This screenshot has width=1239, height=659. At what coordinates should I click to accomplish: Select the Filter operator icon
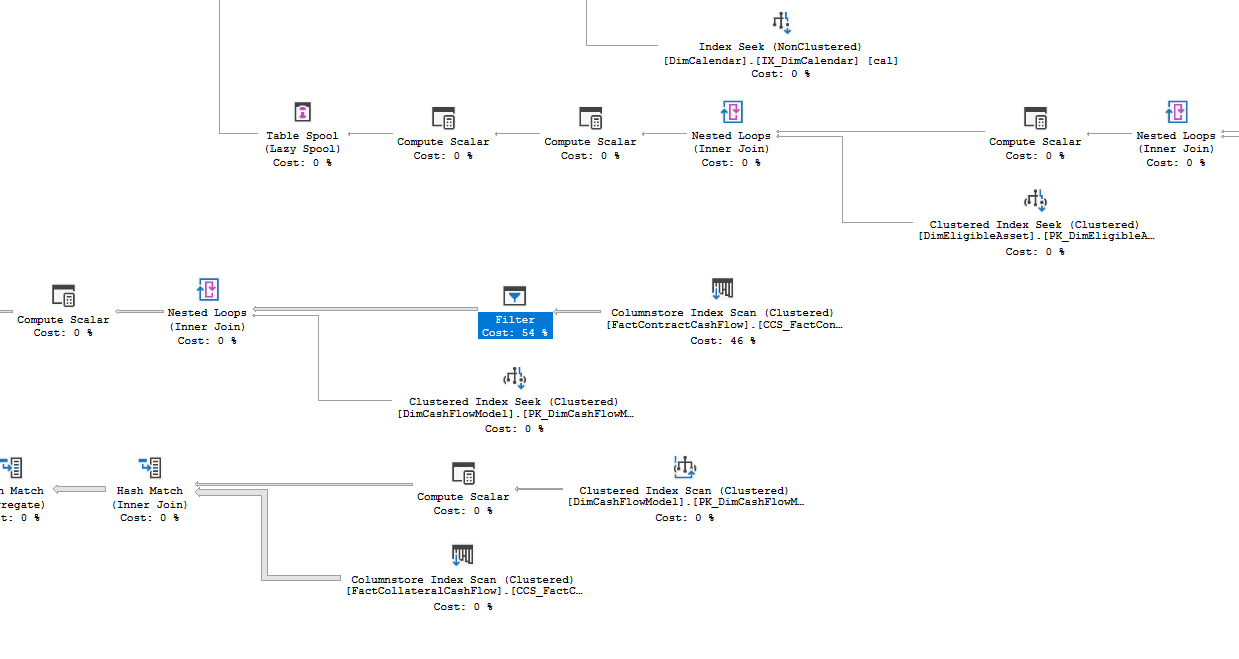[514, 296]
